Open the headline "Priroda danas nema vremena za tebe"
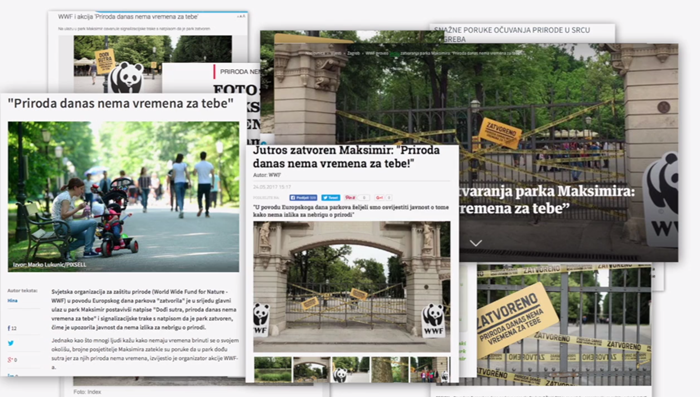 (x=121, y=104)
